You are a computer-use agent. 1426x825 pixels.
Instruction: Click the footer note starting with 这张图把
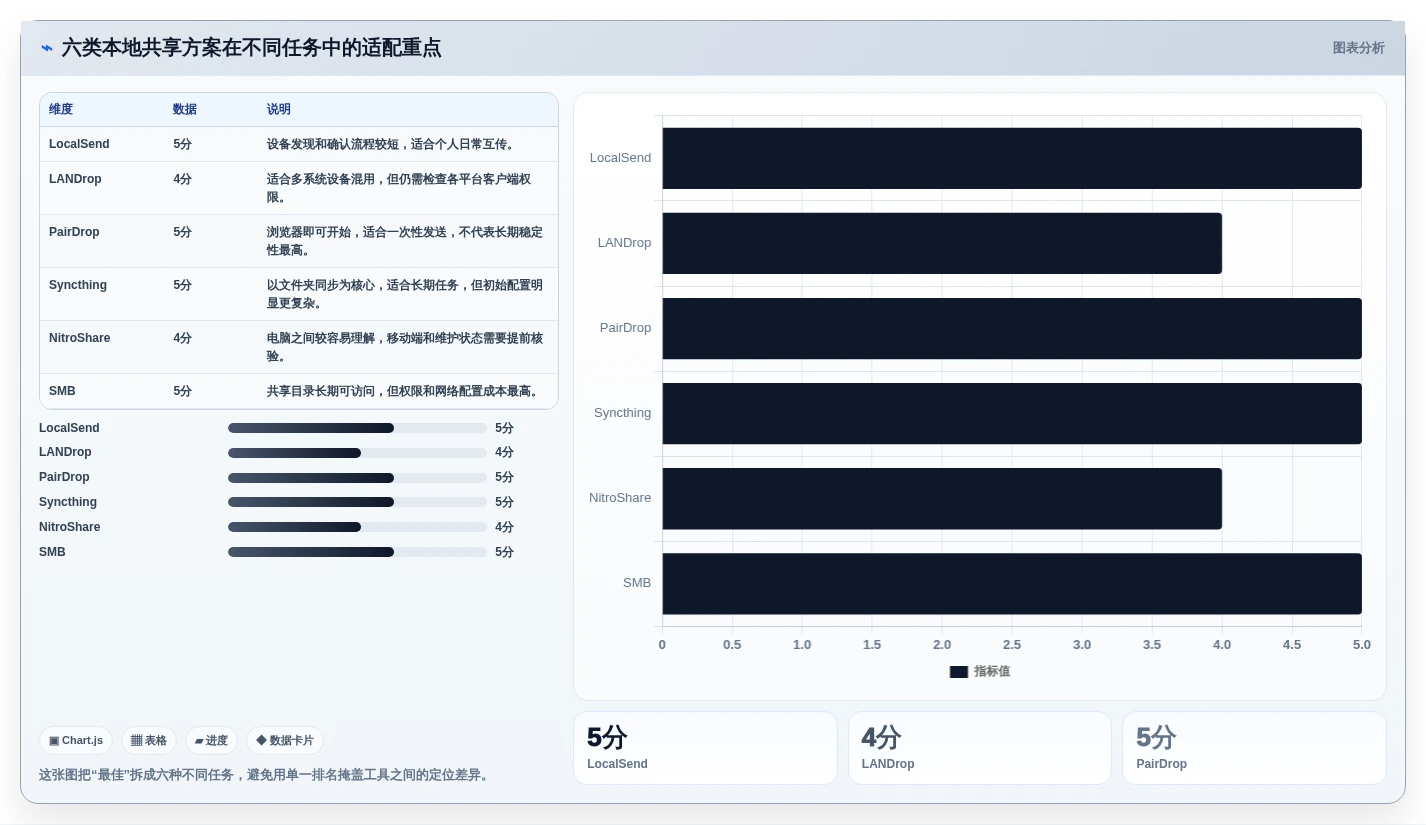point(266,775)
